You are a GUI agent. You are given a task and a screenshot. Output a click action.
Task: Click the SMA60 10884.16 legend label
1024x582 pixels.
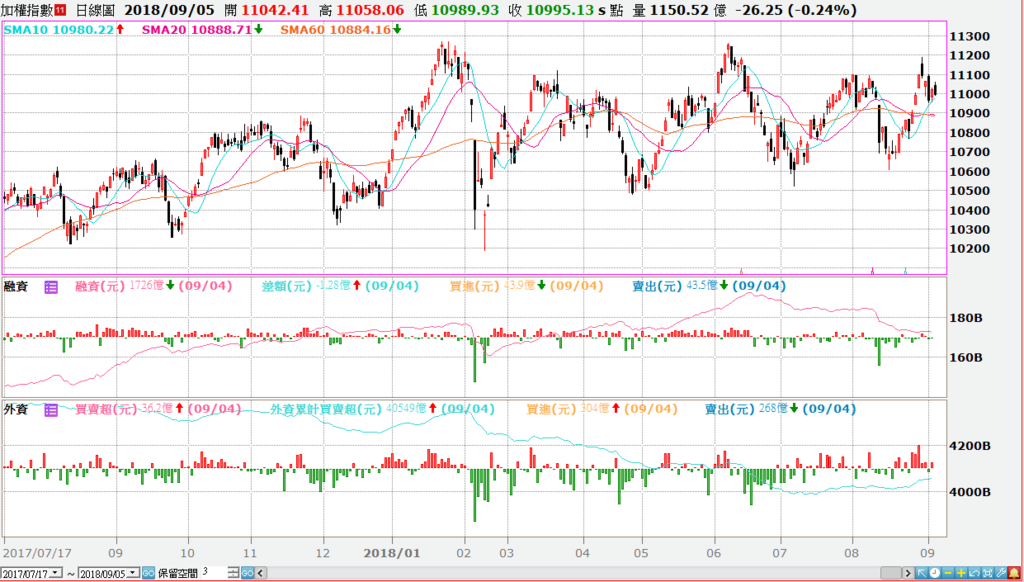tap(335, 29)
